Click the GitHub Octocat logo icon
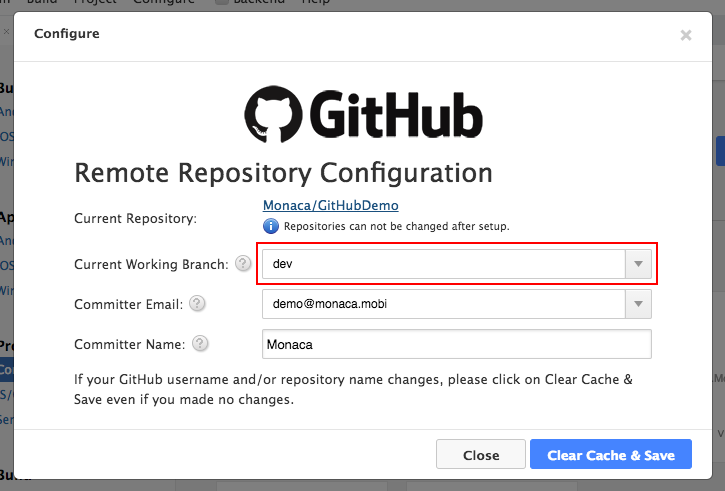 pos(274,113)
